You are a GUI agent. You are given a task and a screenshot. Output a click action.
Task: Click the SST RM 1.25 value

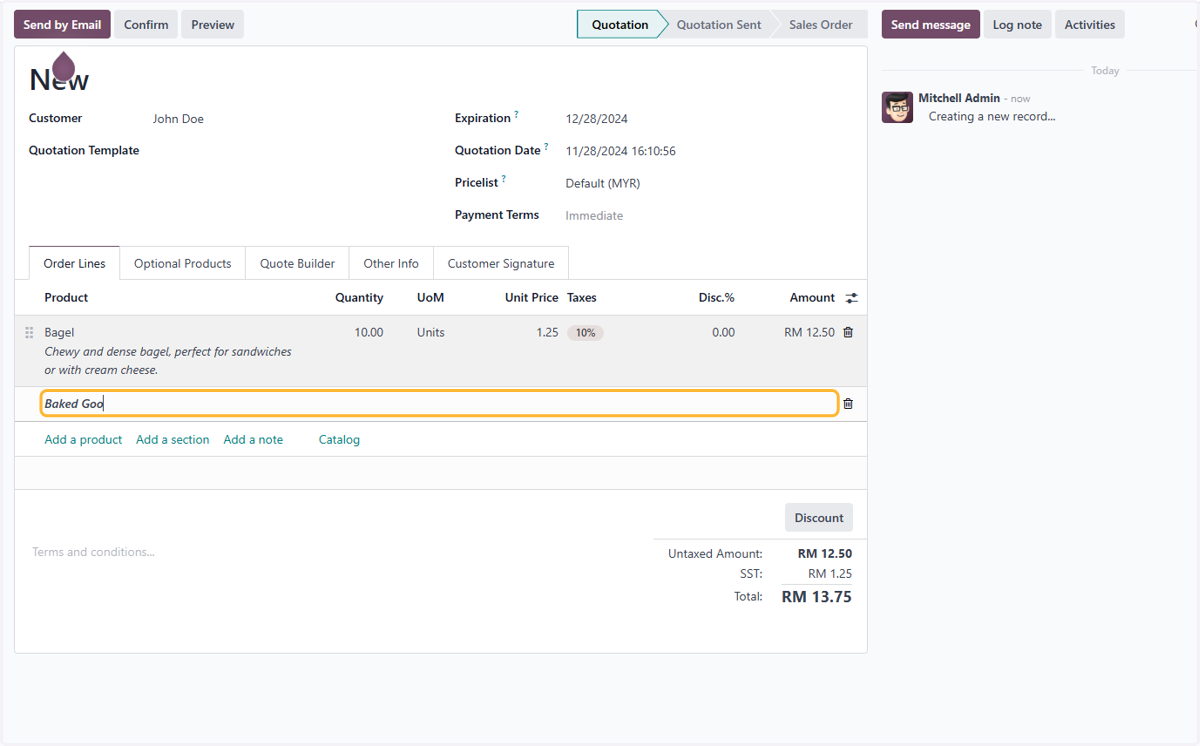click(830, 574)
